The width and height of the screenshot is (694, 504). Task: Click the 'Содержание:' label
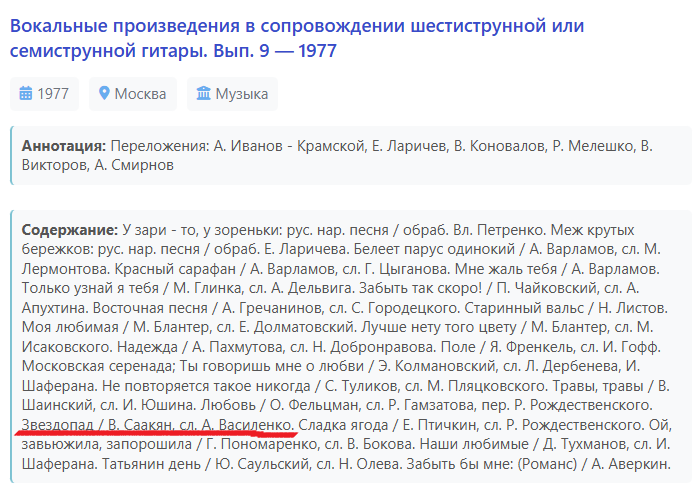pos(69,230)
